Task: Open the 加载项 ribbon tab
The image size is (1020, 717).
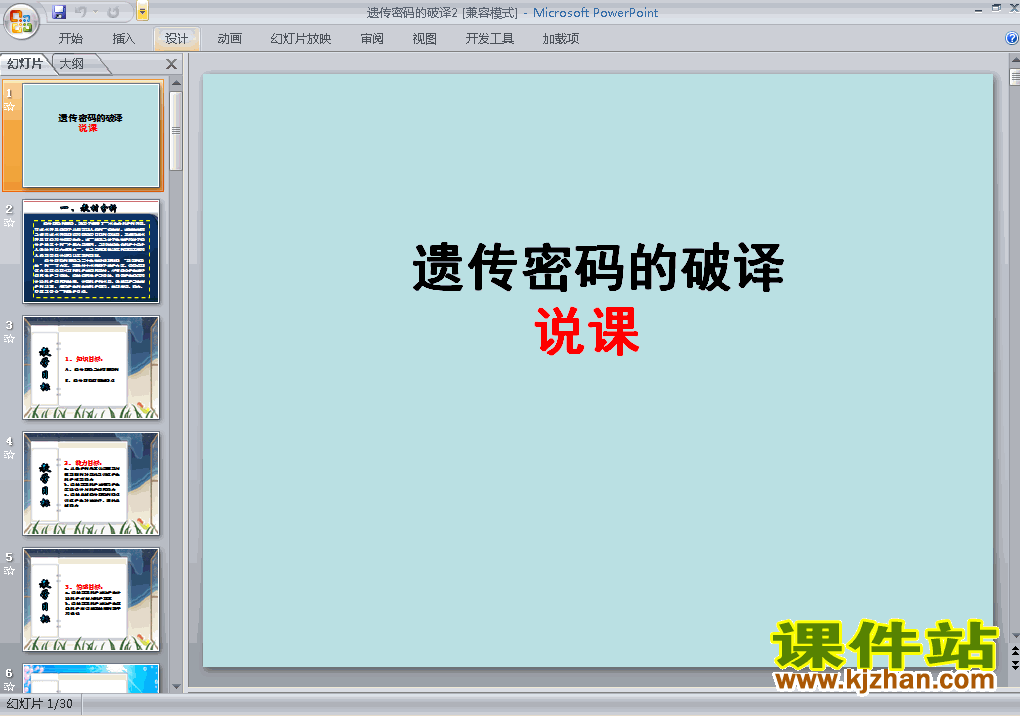Action: pos(560,38)
